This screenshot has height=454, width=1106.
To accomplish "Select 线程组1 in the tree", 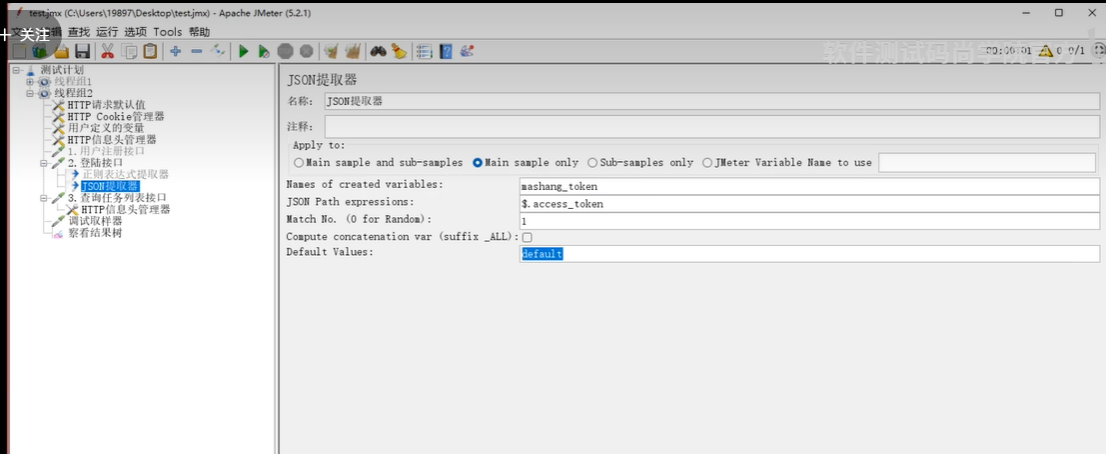I will (73, 82).
